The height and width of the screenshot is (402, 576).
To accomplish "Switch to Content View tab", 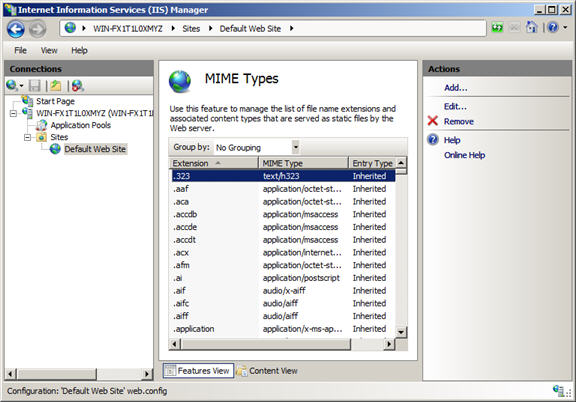I will pos(267,371).
